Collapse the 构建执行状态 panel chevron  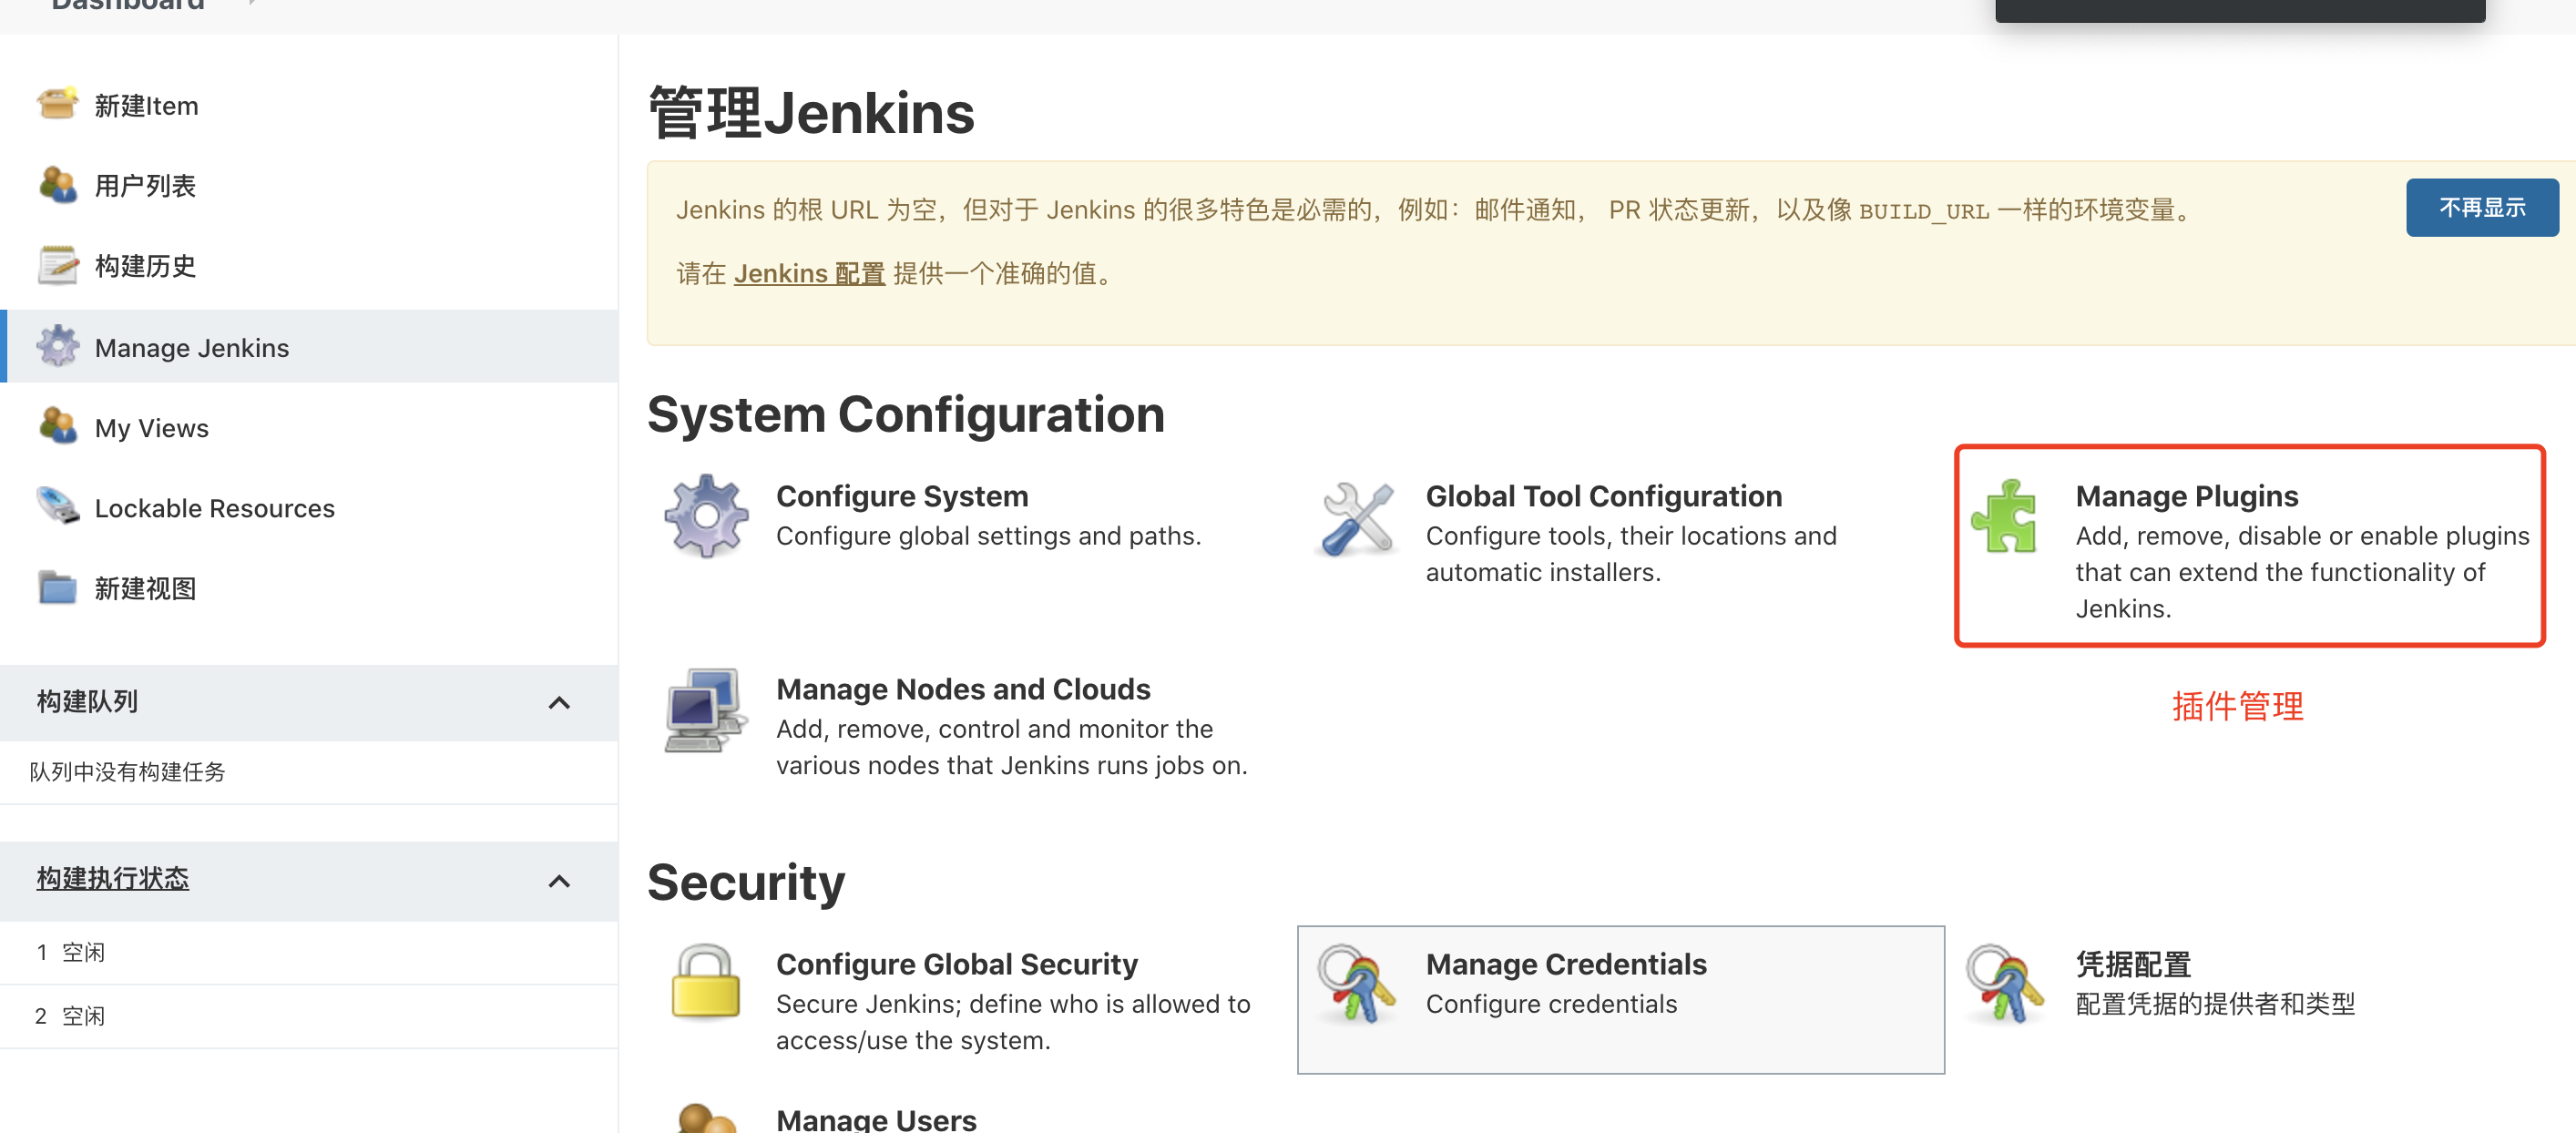coord(559,880)
